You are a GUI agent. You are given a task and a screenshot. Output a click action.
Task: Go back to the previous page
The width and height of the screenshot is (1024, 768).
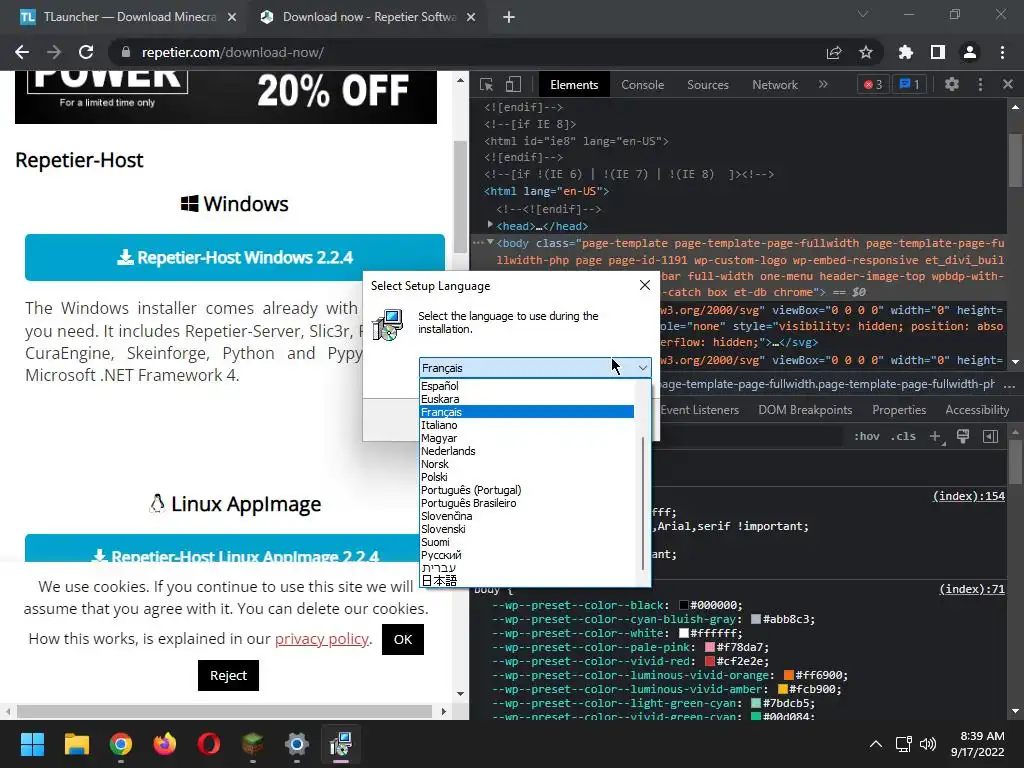pyautogui.click(x=22, y=52)
